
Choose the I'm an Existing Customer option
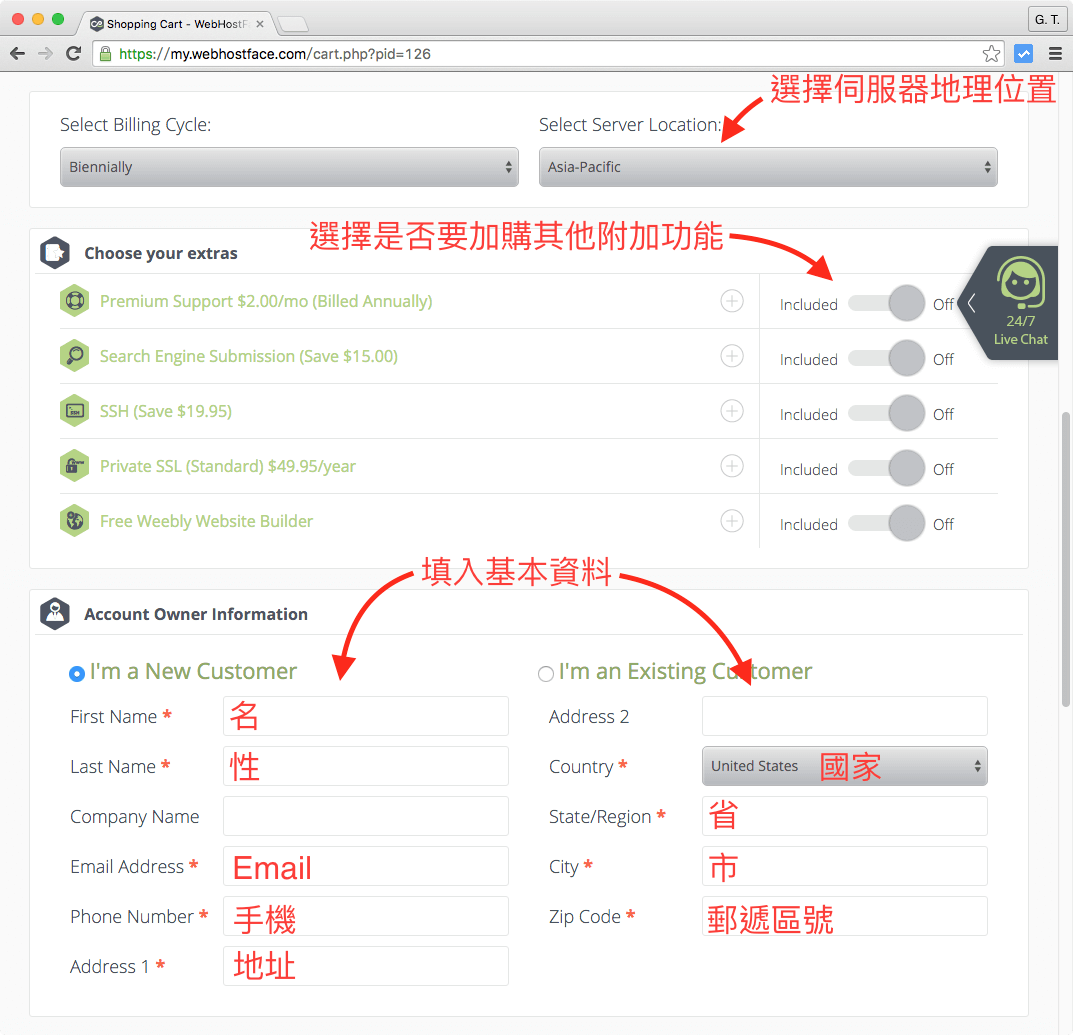click(546, 674)
